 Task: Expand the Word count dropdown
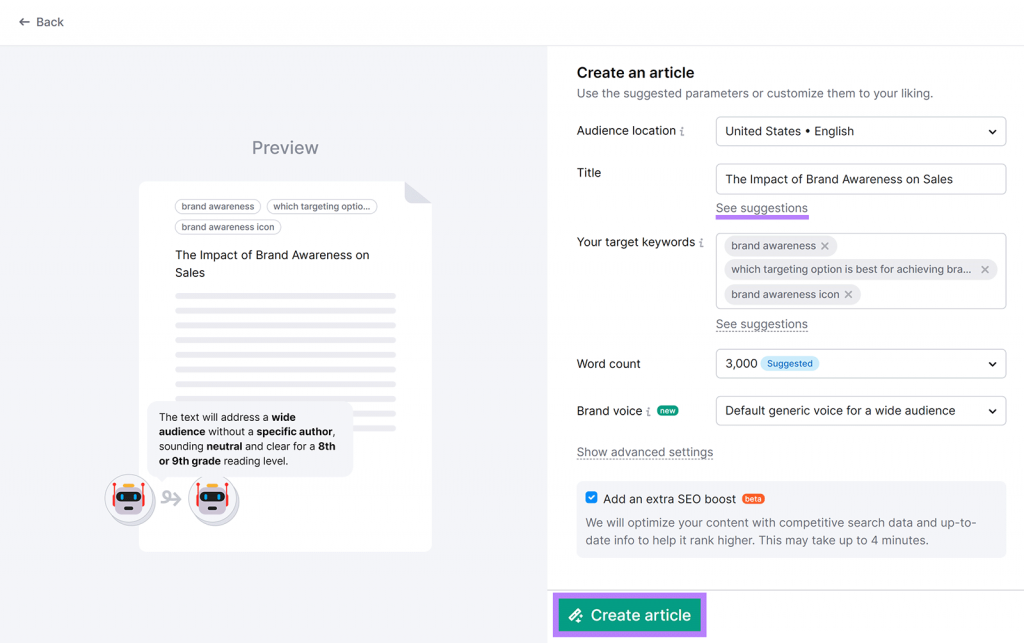point(860,364)
